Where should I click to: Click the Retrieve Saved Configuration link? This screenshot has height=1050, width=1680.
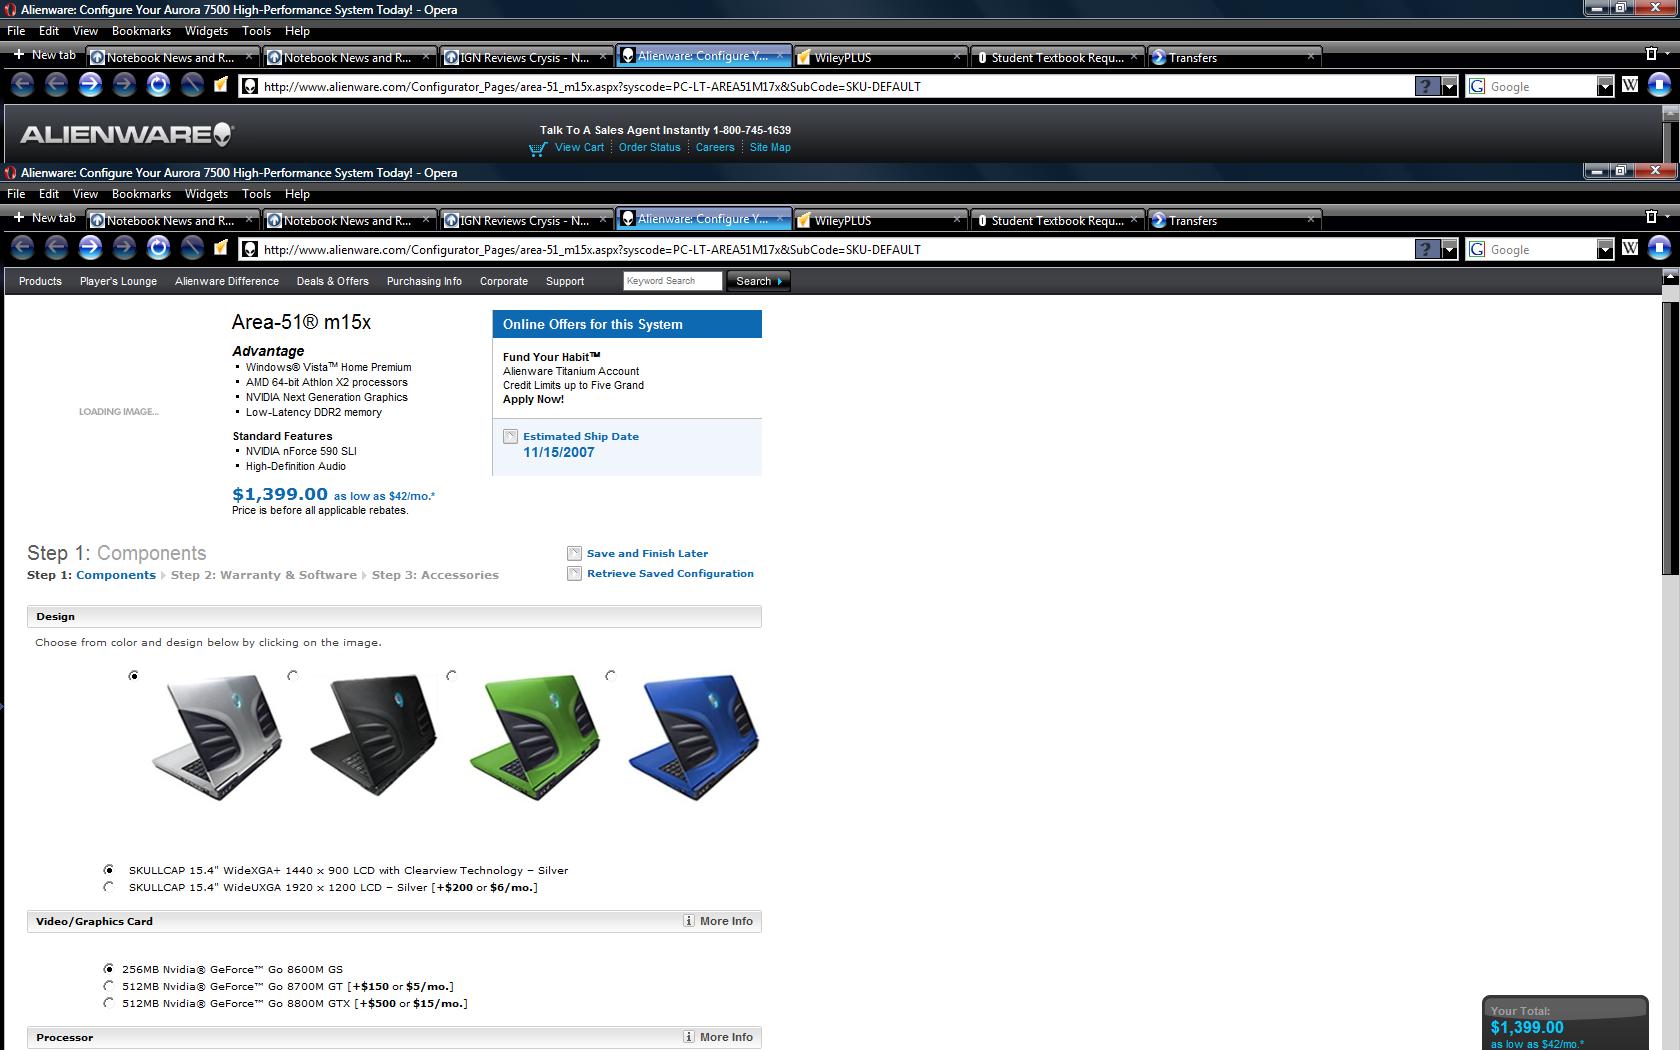[x=670, y=573]
